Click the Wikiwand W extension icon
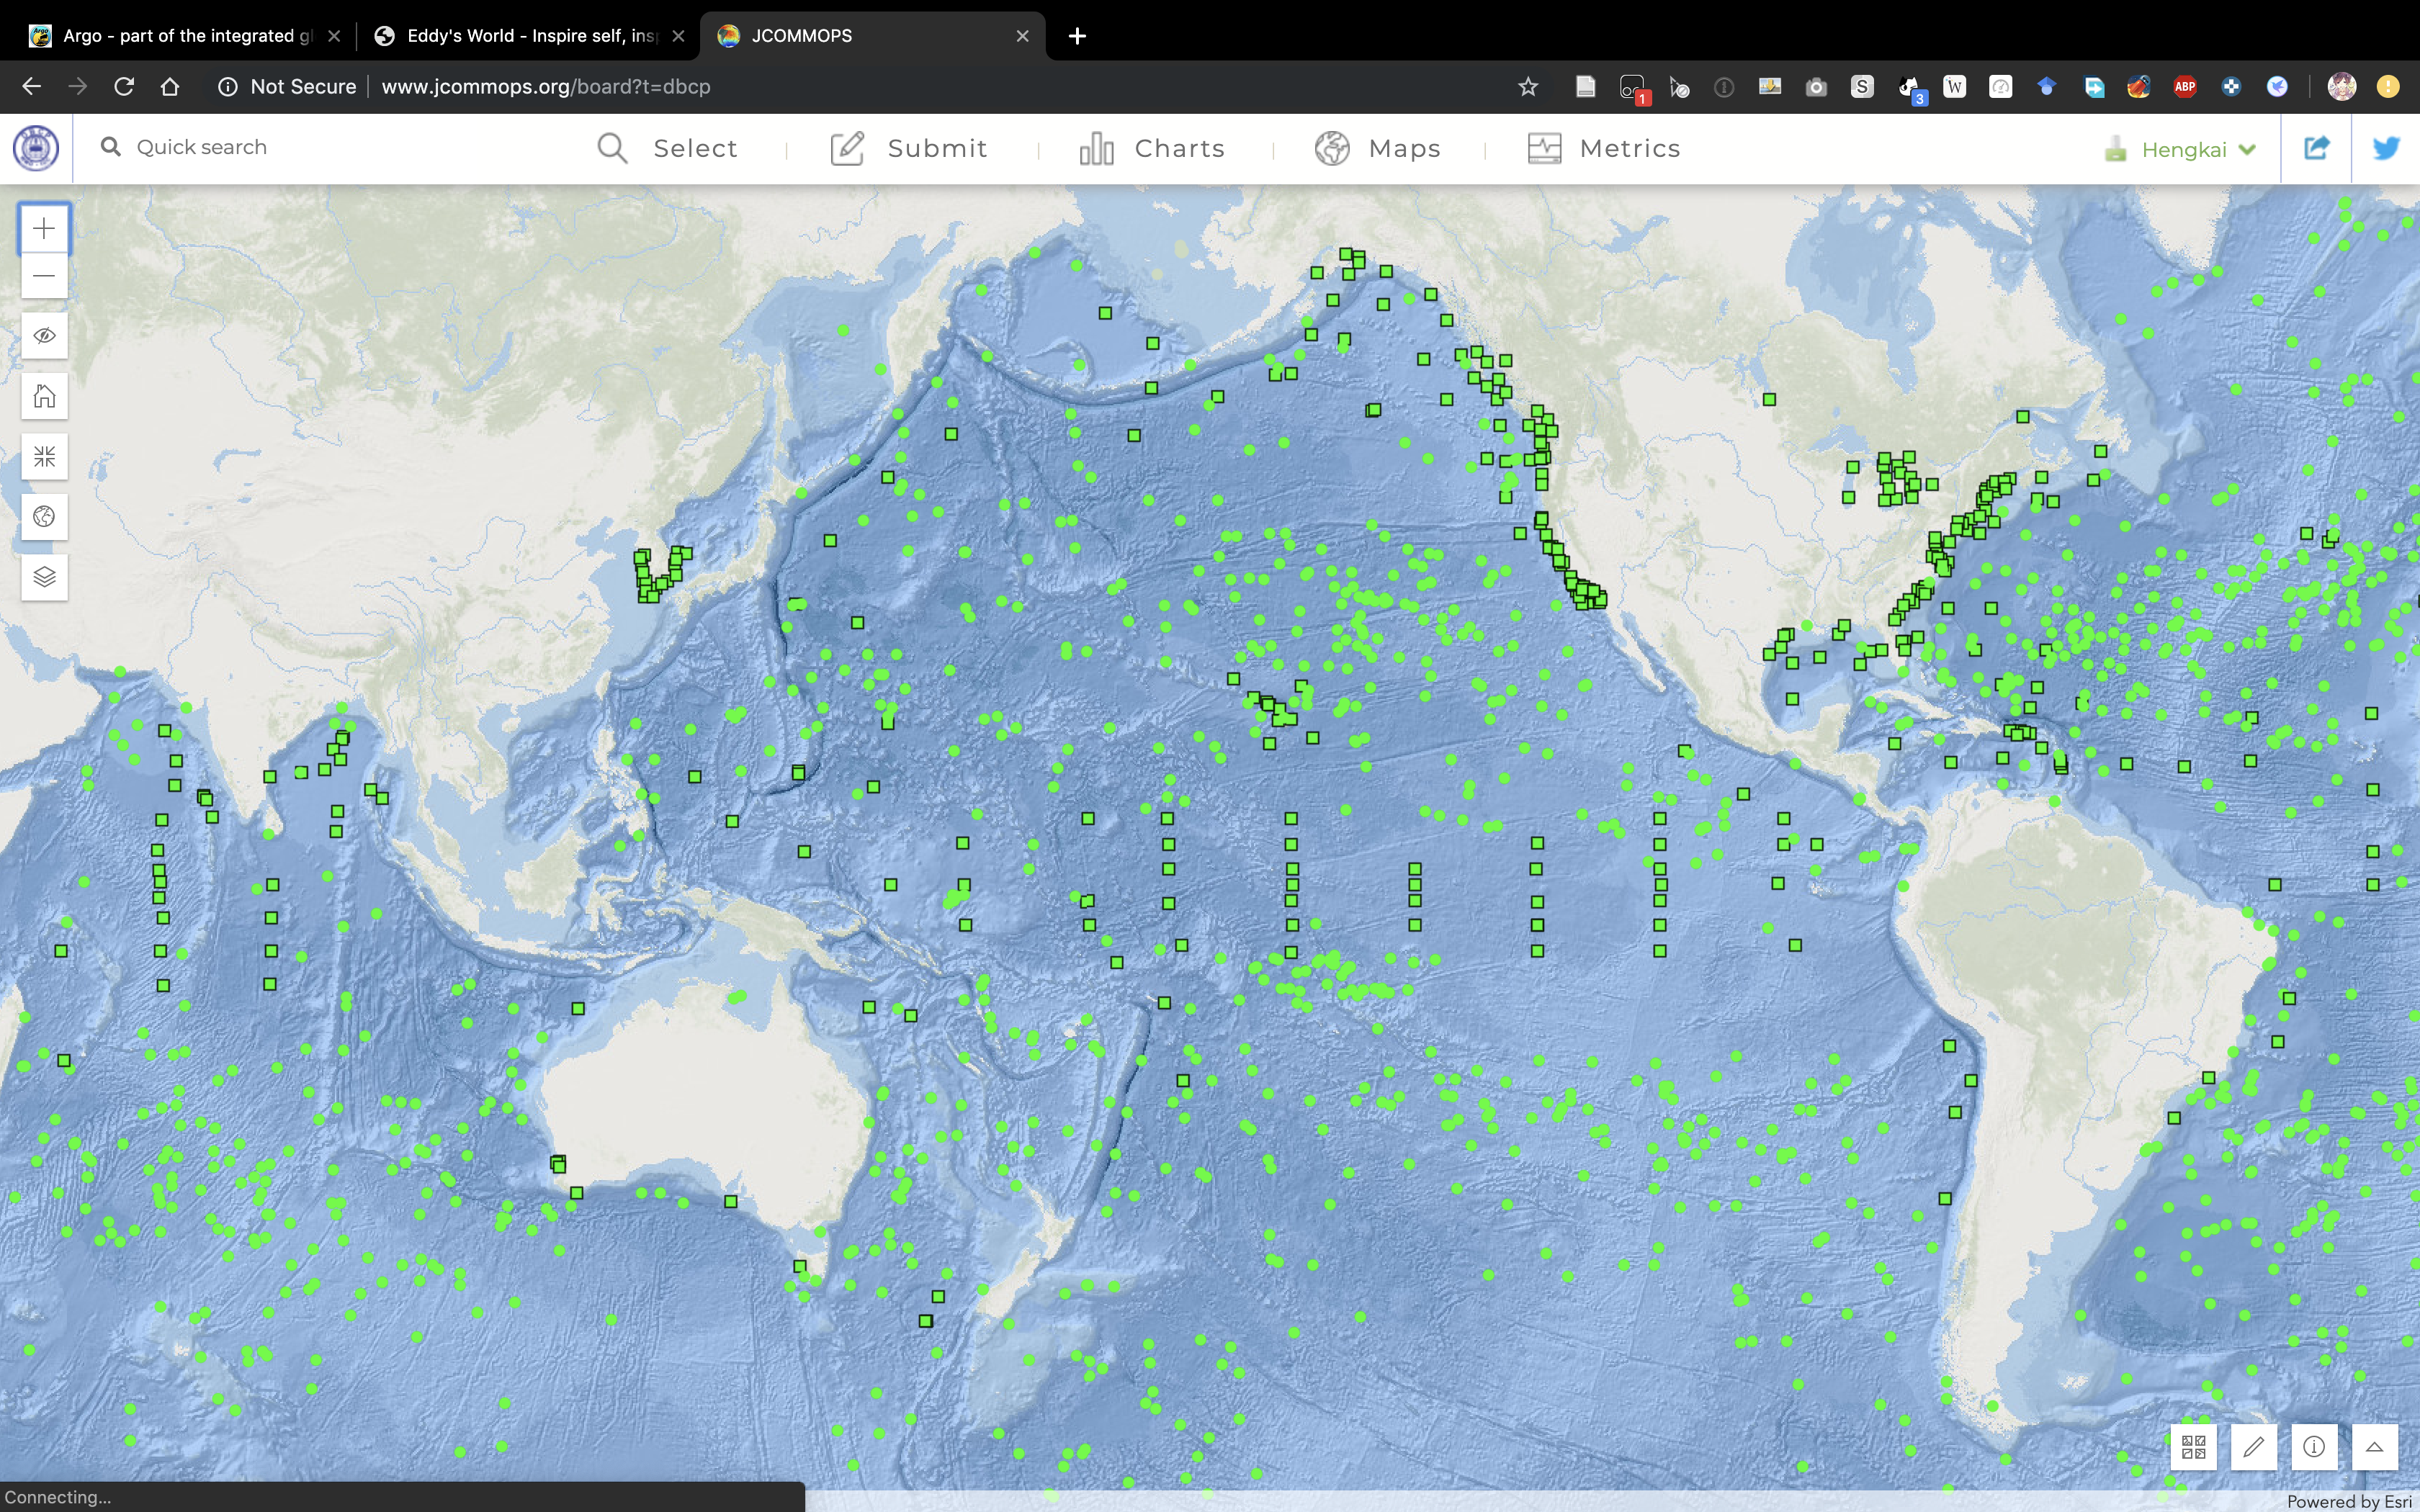Image resolution: width=2420 pixels, height=1512 pixels. point(1954,87)
